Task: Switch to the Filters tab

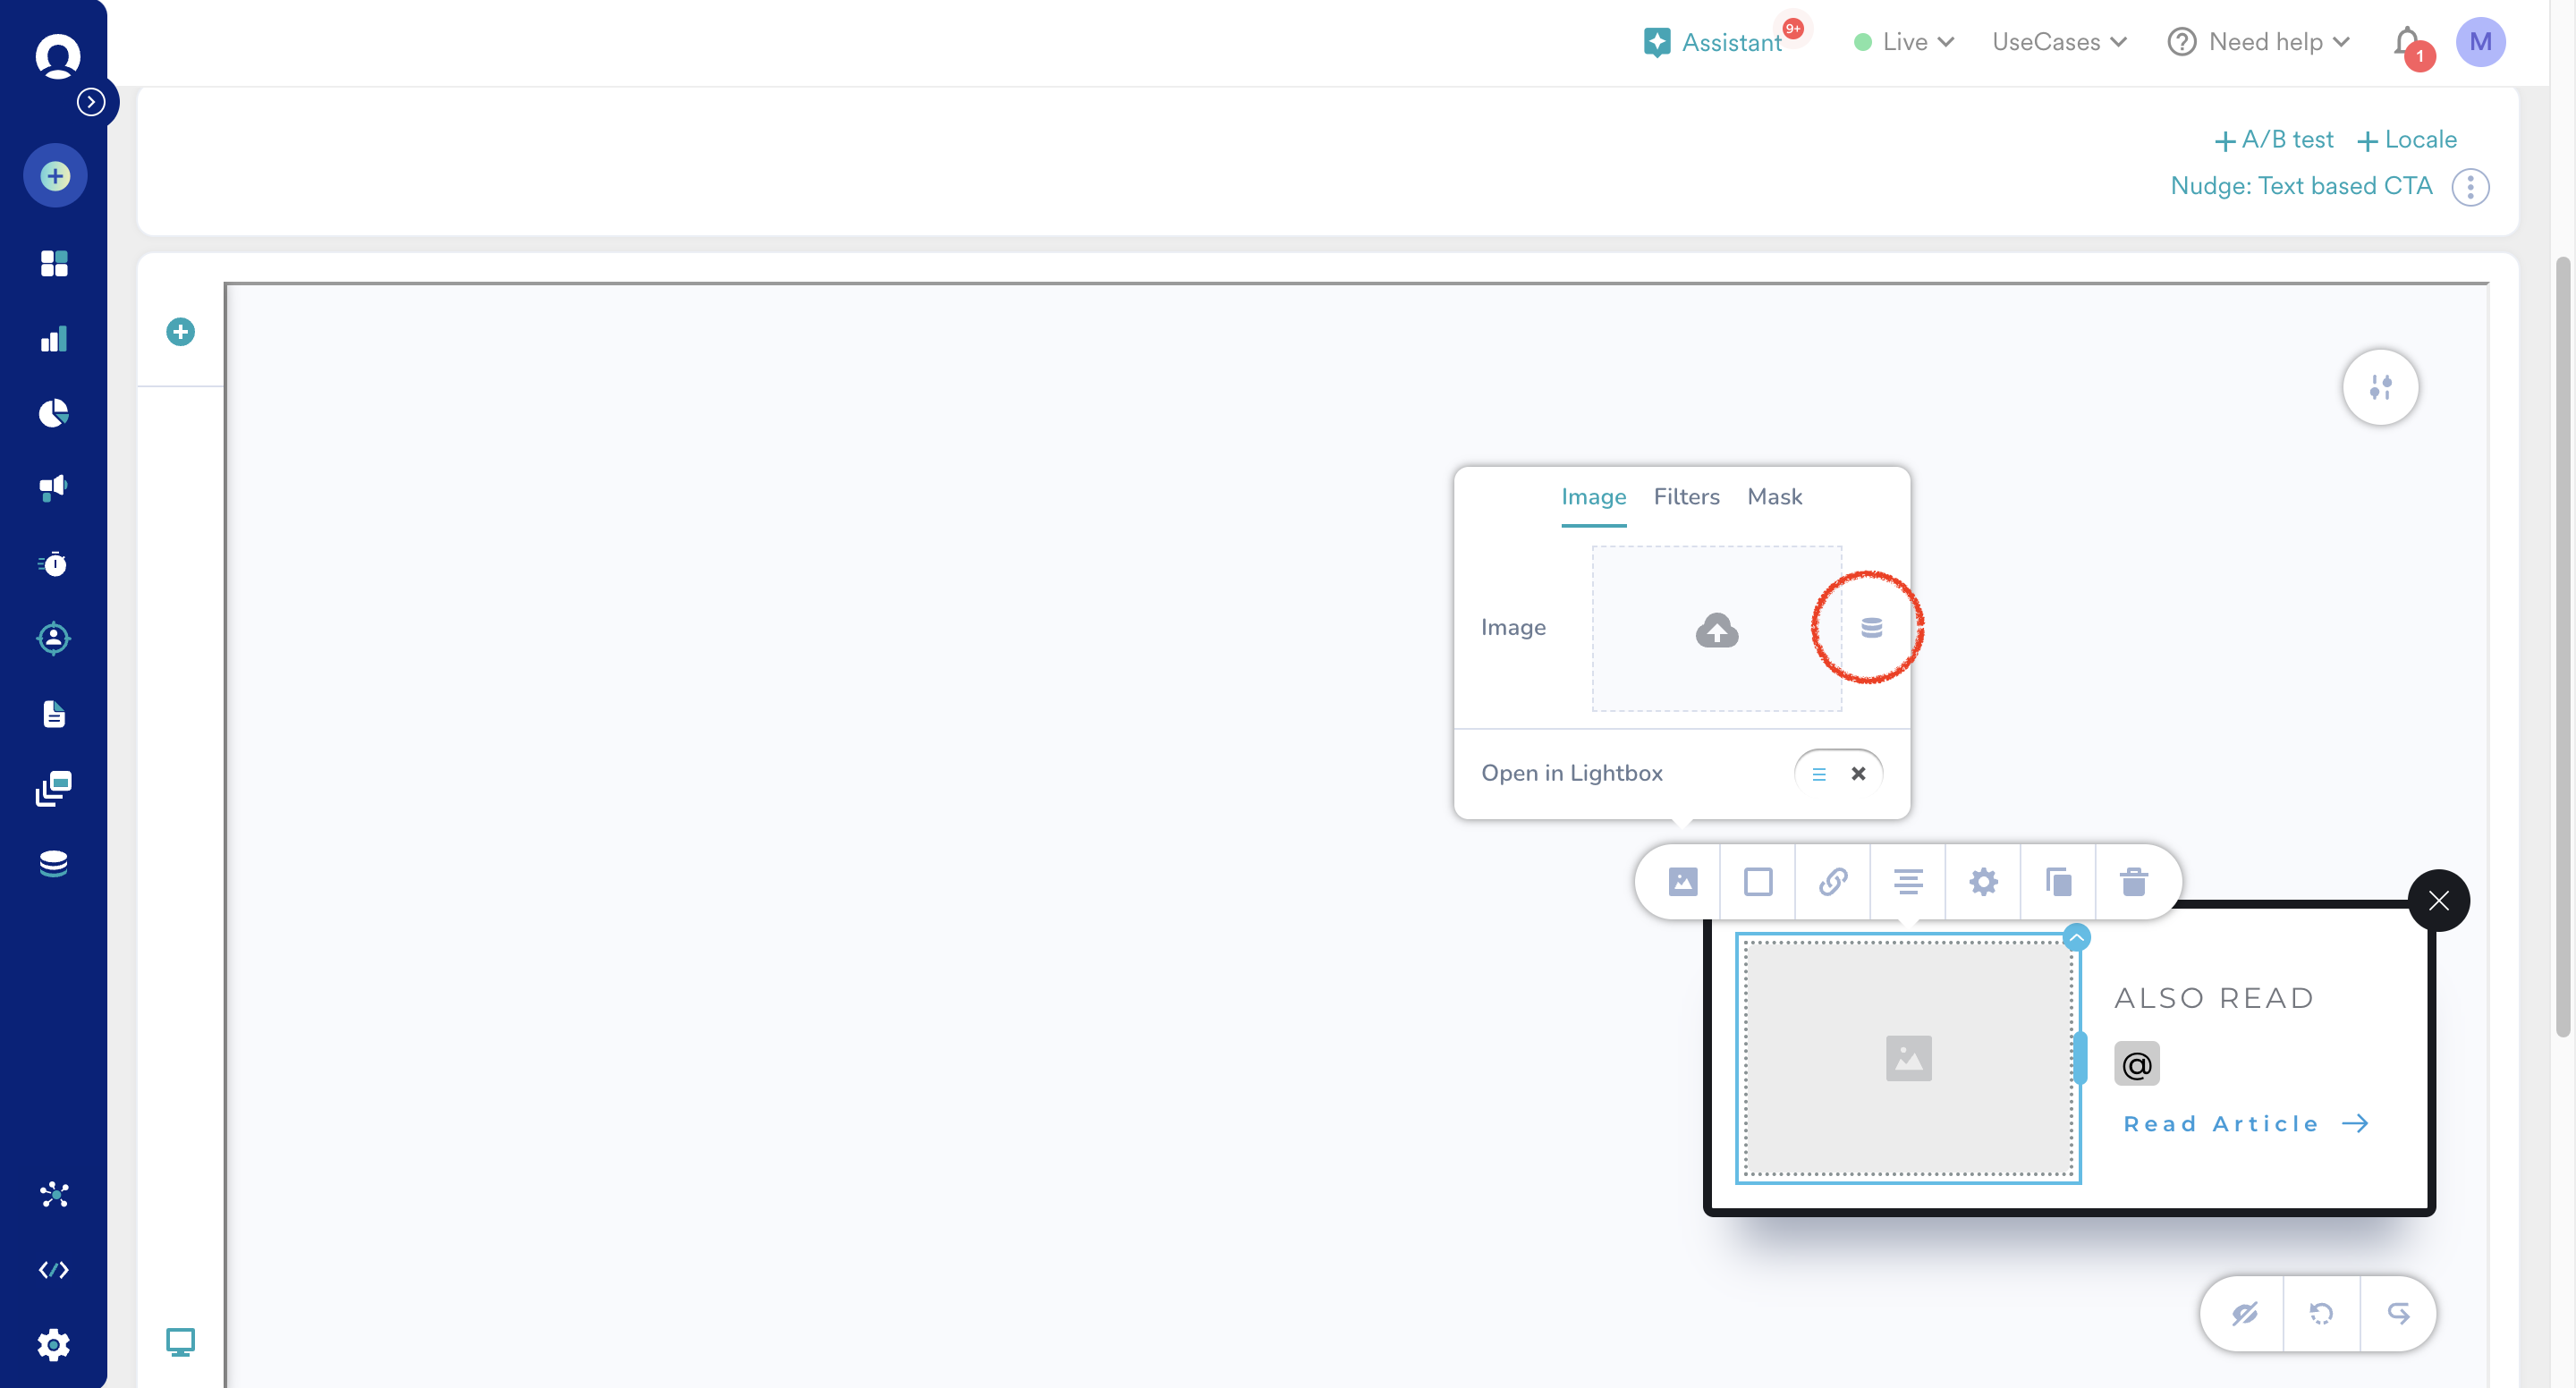Action: 1686,497
